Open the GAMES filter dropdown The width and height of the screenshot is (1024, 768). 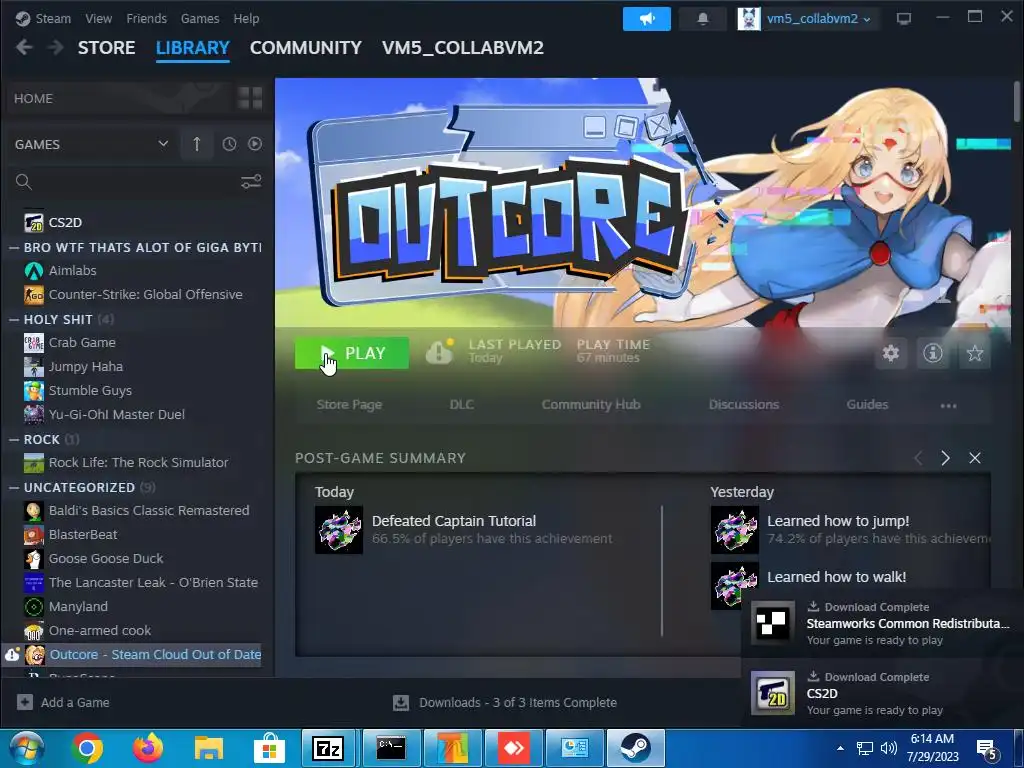(91, 144)
